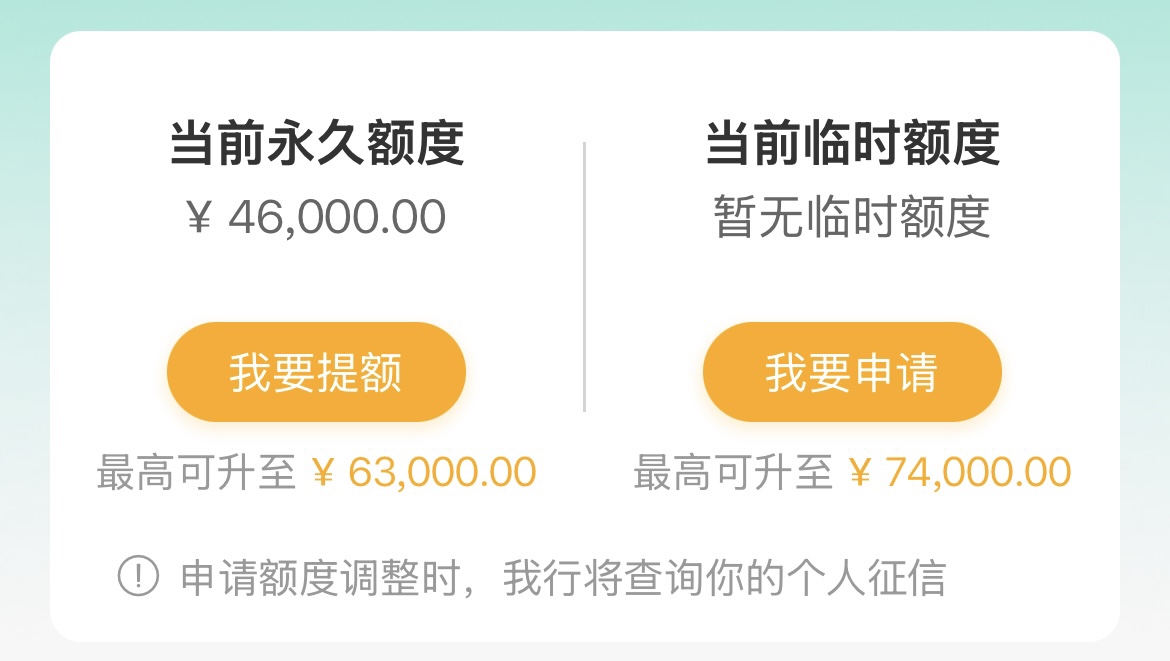
Task: Click the yen symbol before 63,000.00
Action: 323,473
